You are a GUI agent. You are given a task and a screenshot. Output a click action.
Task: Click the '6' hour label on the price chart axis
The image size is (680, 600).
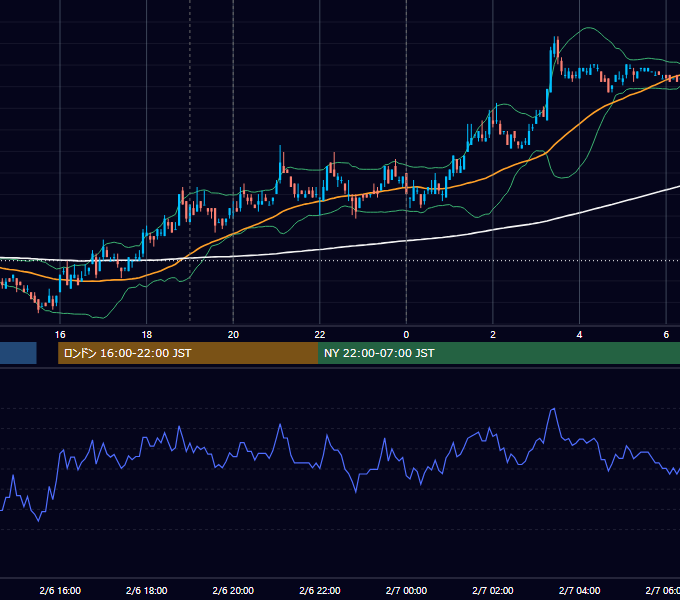666,334
